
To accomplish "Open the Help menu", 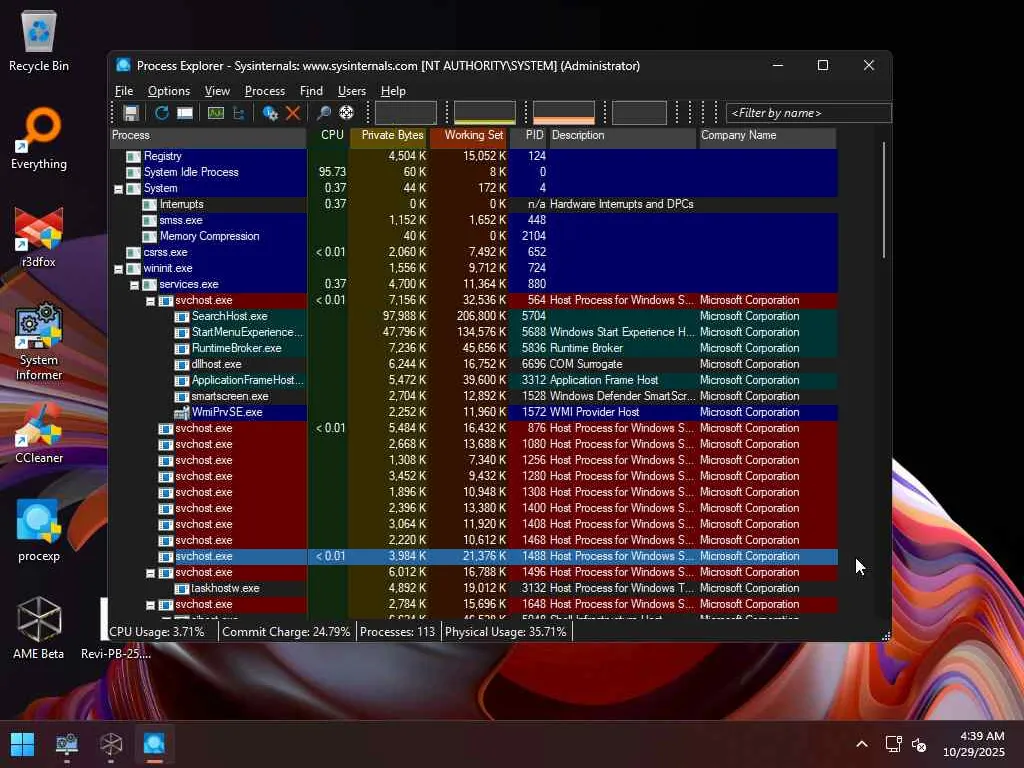I will tap(393, 91).
